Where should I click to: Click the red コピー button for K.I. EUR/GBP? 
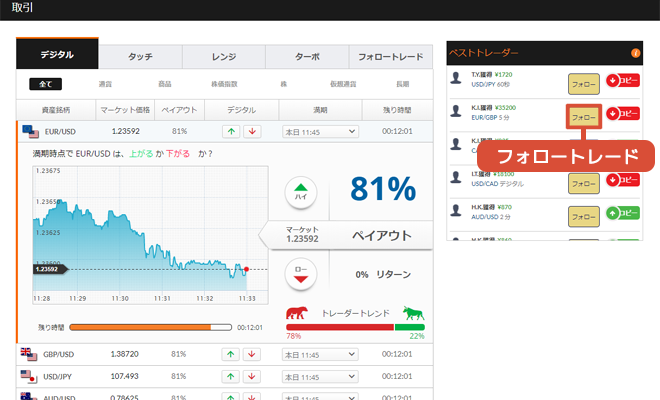tap(623, 113)
